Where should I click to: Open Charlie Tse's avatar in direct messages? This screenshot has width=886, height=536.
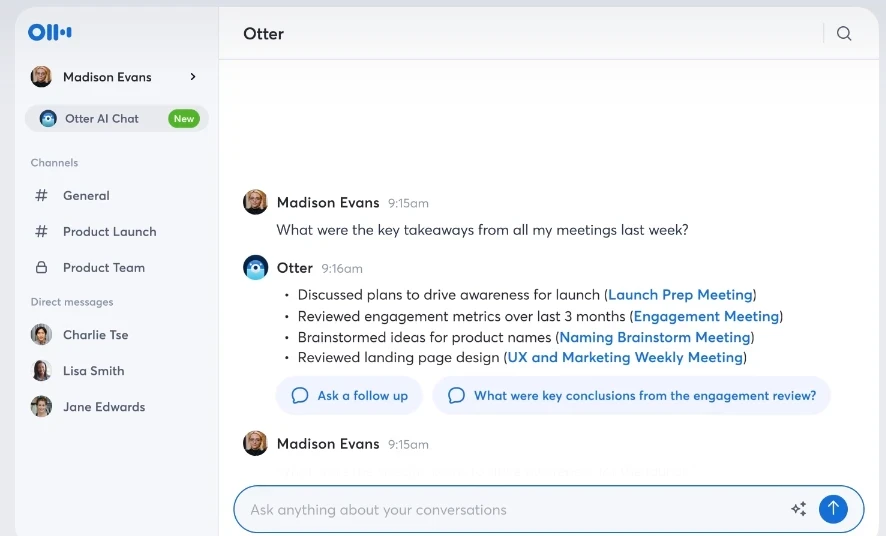pos(41,335)
